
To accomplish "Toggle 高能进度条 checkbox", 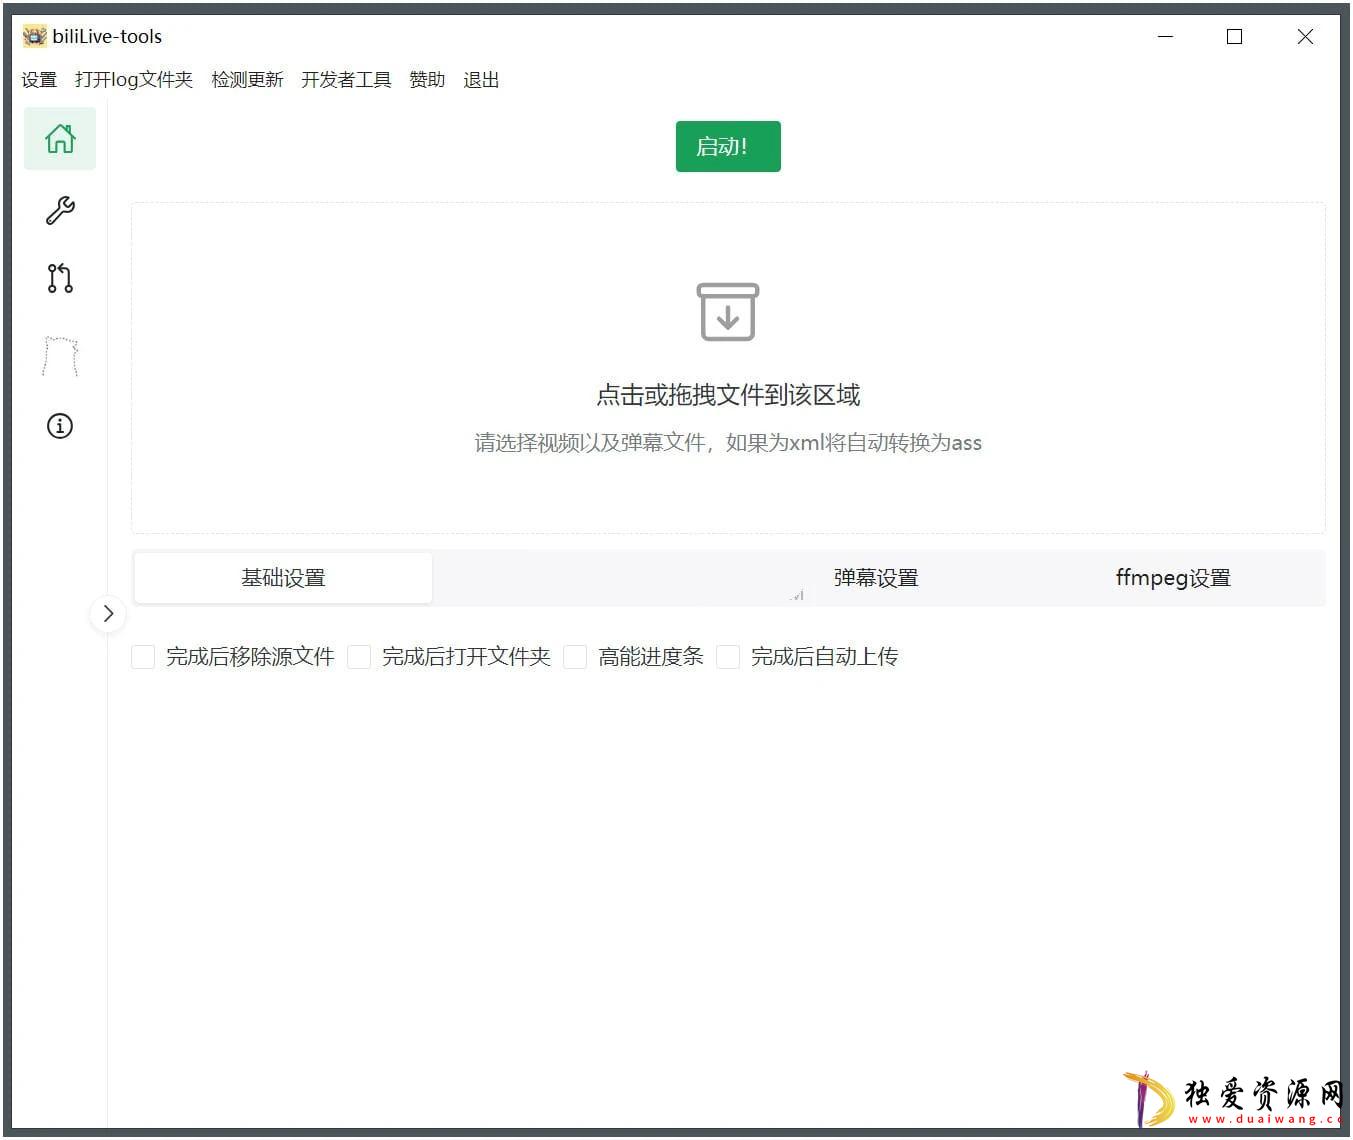I will (x=575, y=657).
